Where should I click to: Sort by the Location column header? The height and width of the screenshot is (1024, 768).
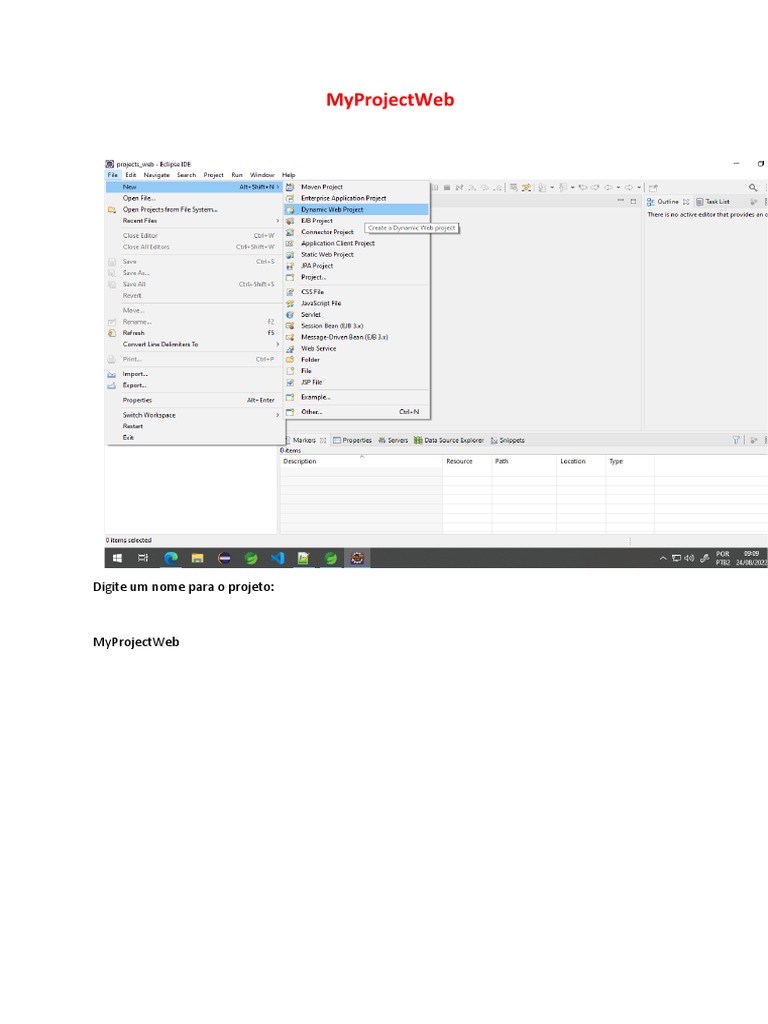(x=581, y=461)
